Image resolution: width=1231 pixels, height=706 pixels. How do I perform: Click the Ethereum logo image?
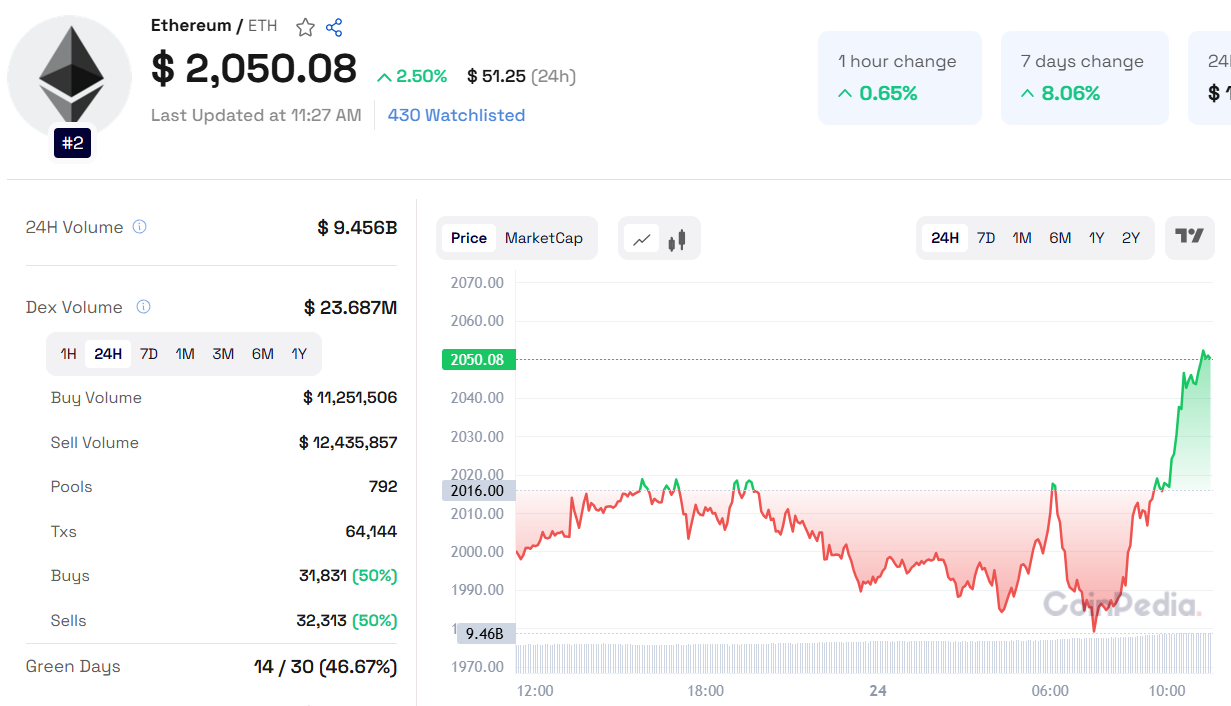click(70, 76)
